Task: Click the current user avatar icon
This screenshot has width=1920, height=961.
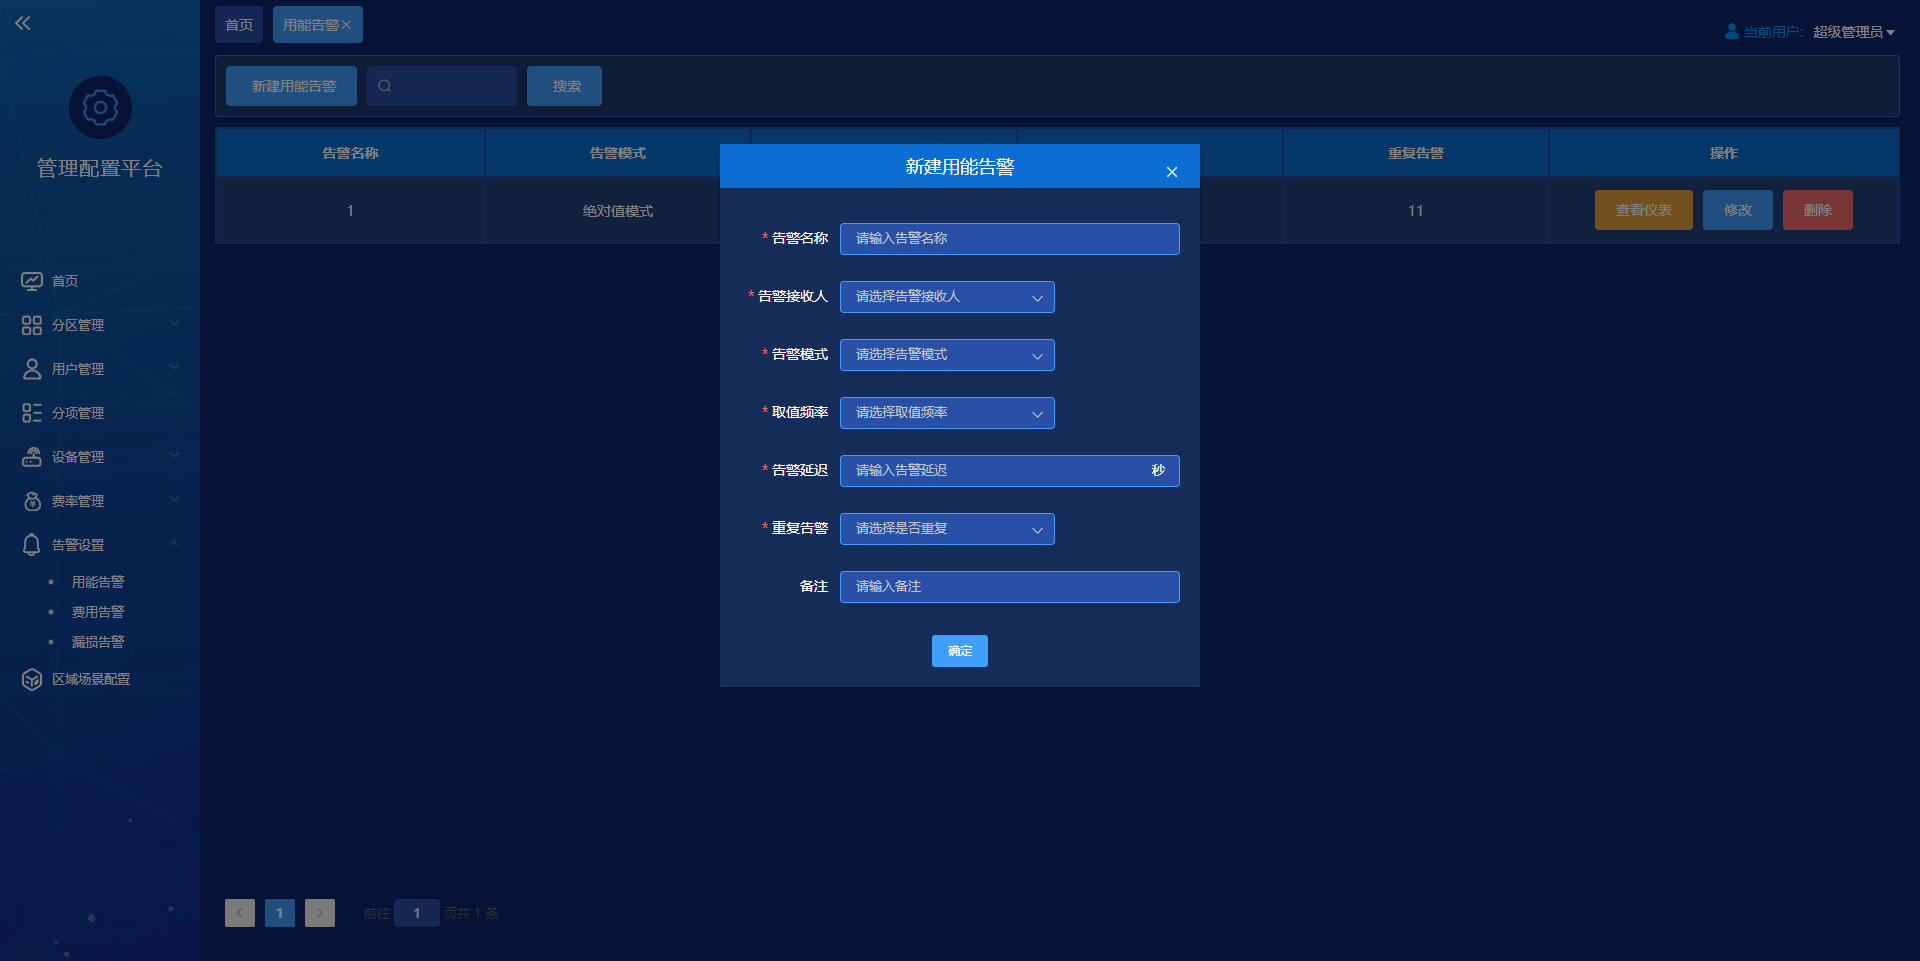Action: point(1732,32)
